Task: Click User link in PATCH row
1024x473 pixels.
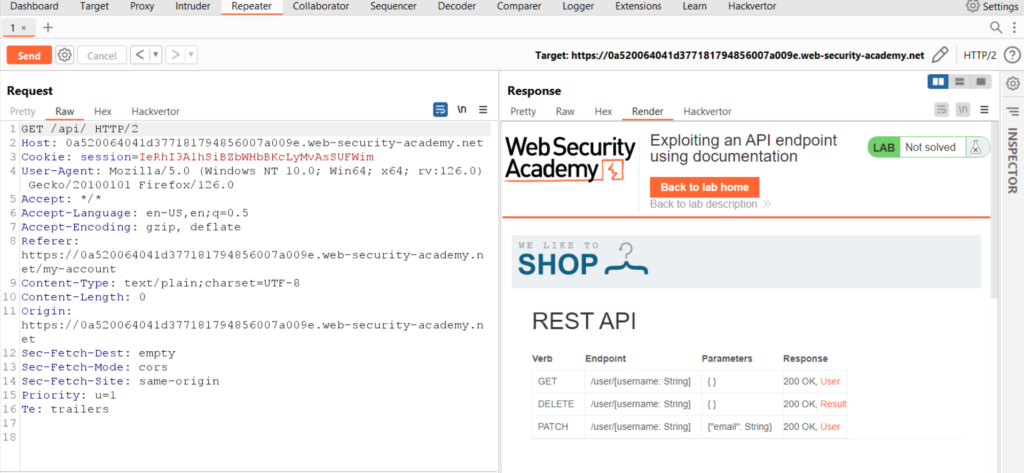Action: [x=830, y=427]
